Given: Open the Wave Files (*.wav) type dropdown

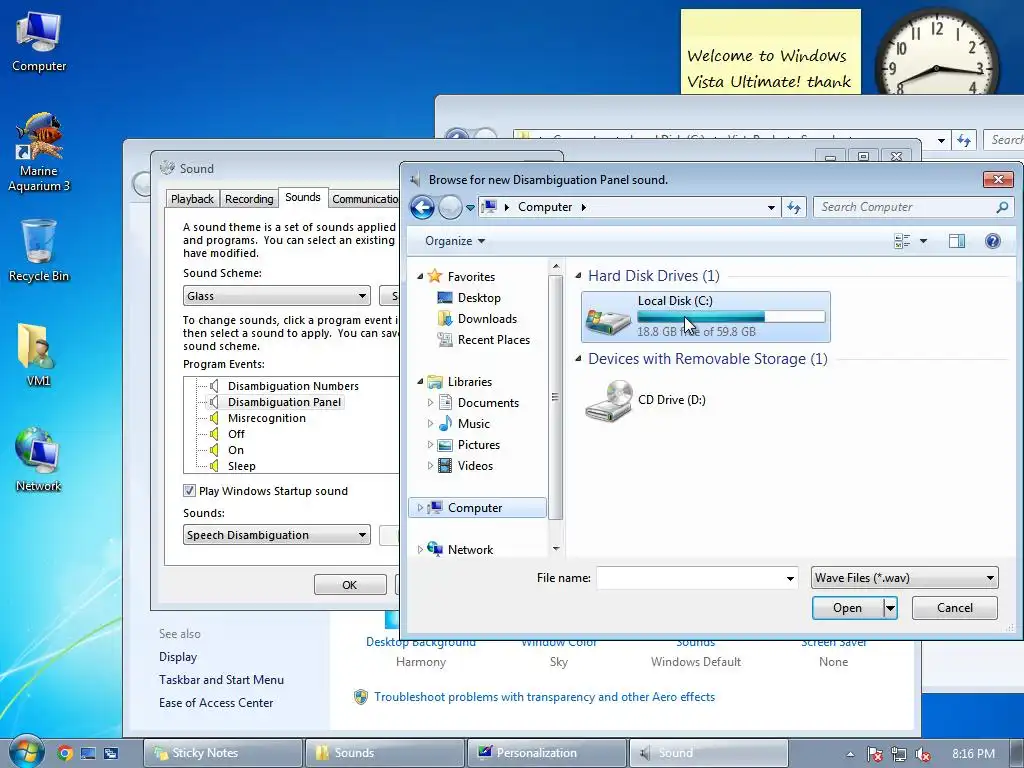Looking at the screenshot, I should tap(904, 577).
